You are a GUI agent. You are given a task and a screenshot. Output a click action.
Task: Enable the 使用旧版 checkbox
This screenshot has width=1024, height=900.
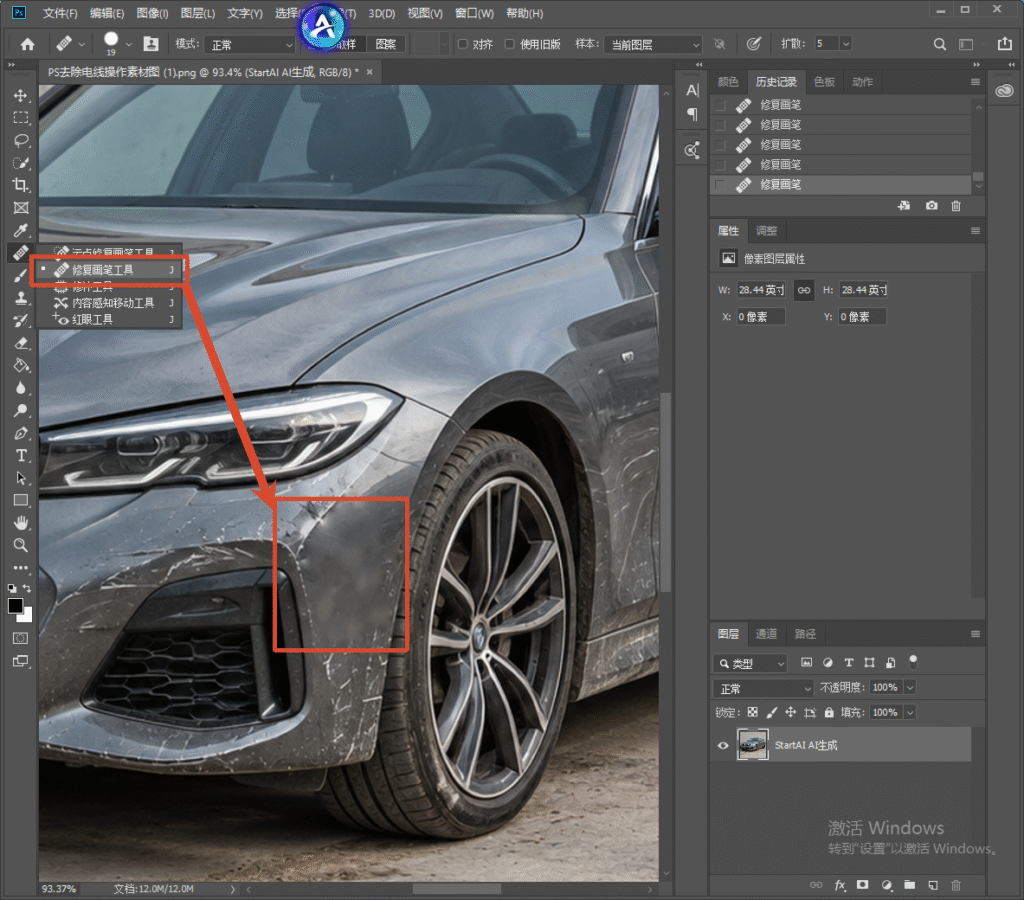pos(510,44)
